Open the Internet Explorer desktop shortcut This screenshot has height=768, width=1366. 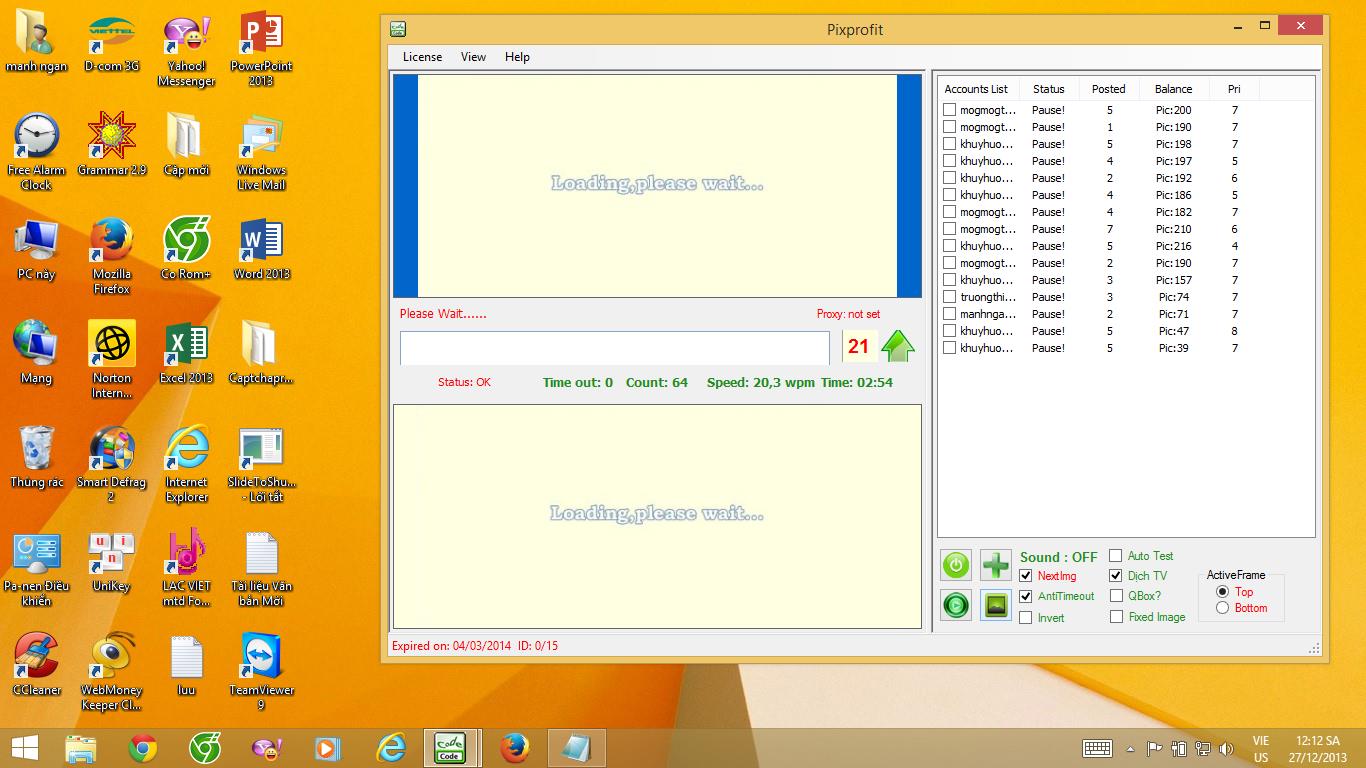coord(186,464)
